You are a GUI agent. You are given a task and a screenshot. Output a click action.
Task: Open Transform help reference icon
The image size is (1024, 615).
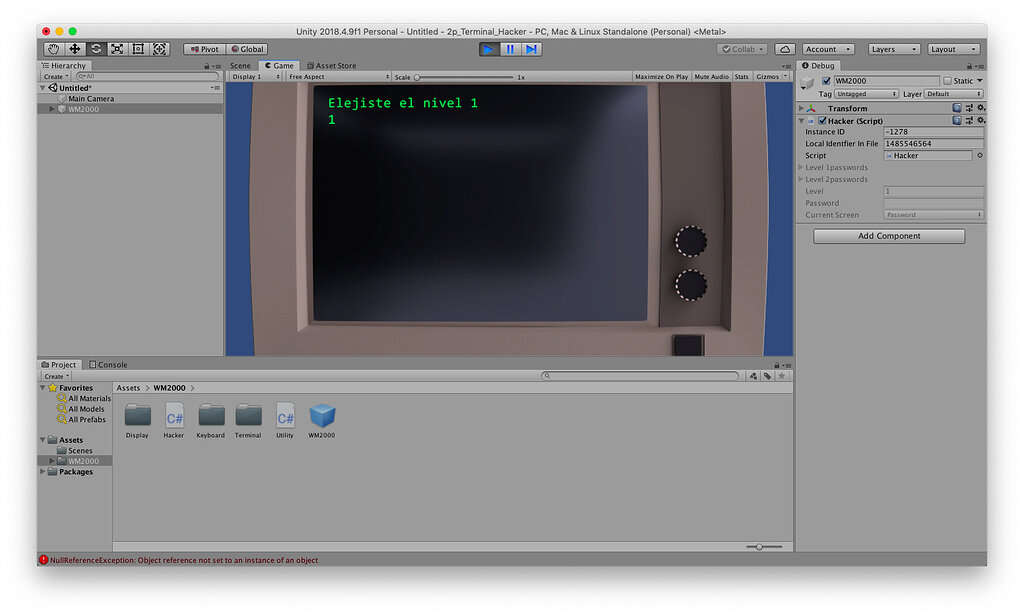[x=957, y=108]
